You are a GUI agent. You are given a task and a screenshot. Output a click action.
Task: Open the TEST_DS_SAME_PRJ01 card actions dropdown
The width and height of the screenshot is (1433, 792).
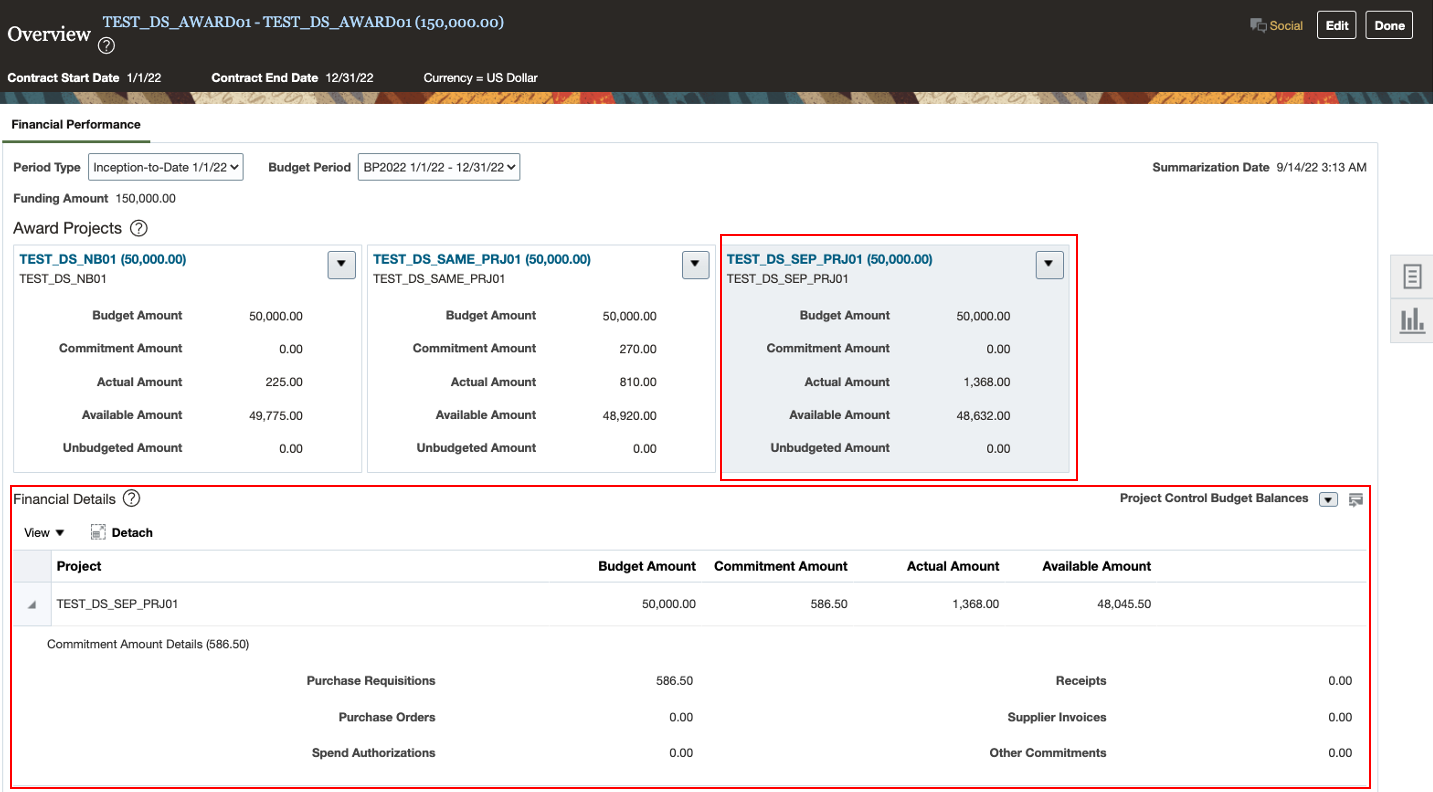click(695, 265)
